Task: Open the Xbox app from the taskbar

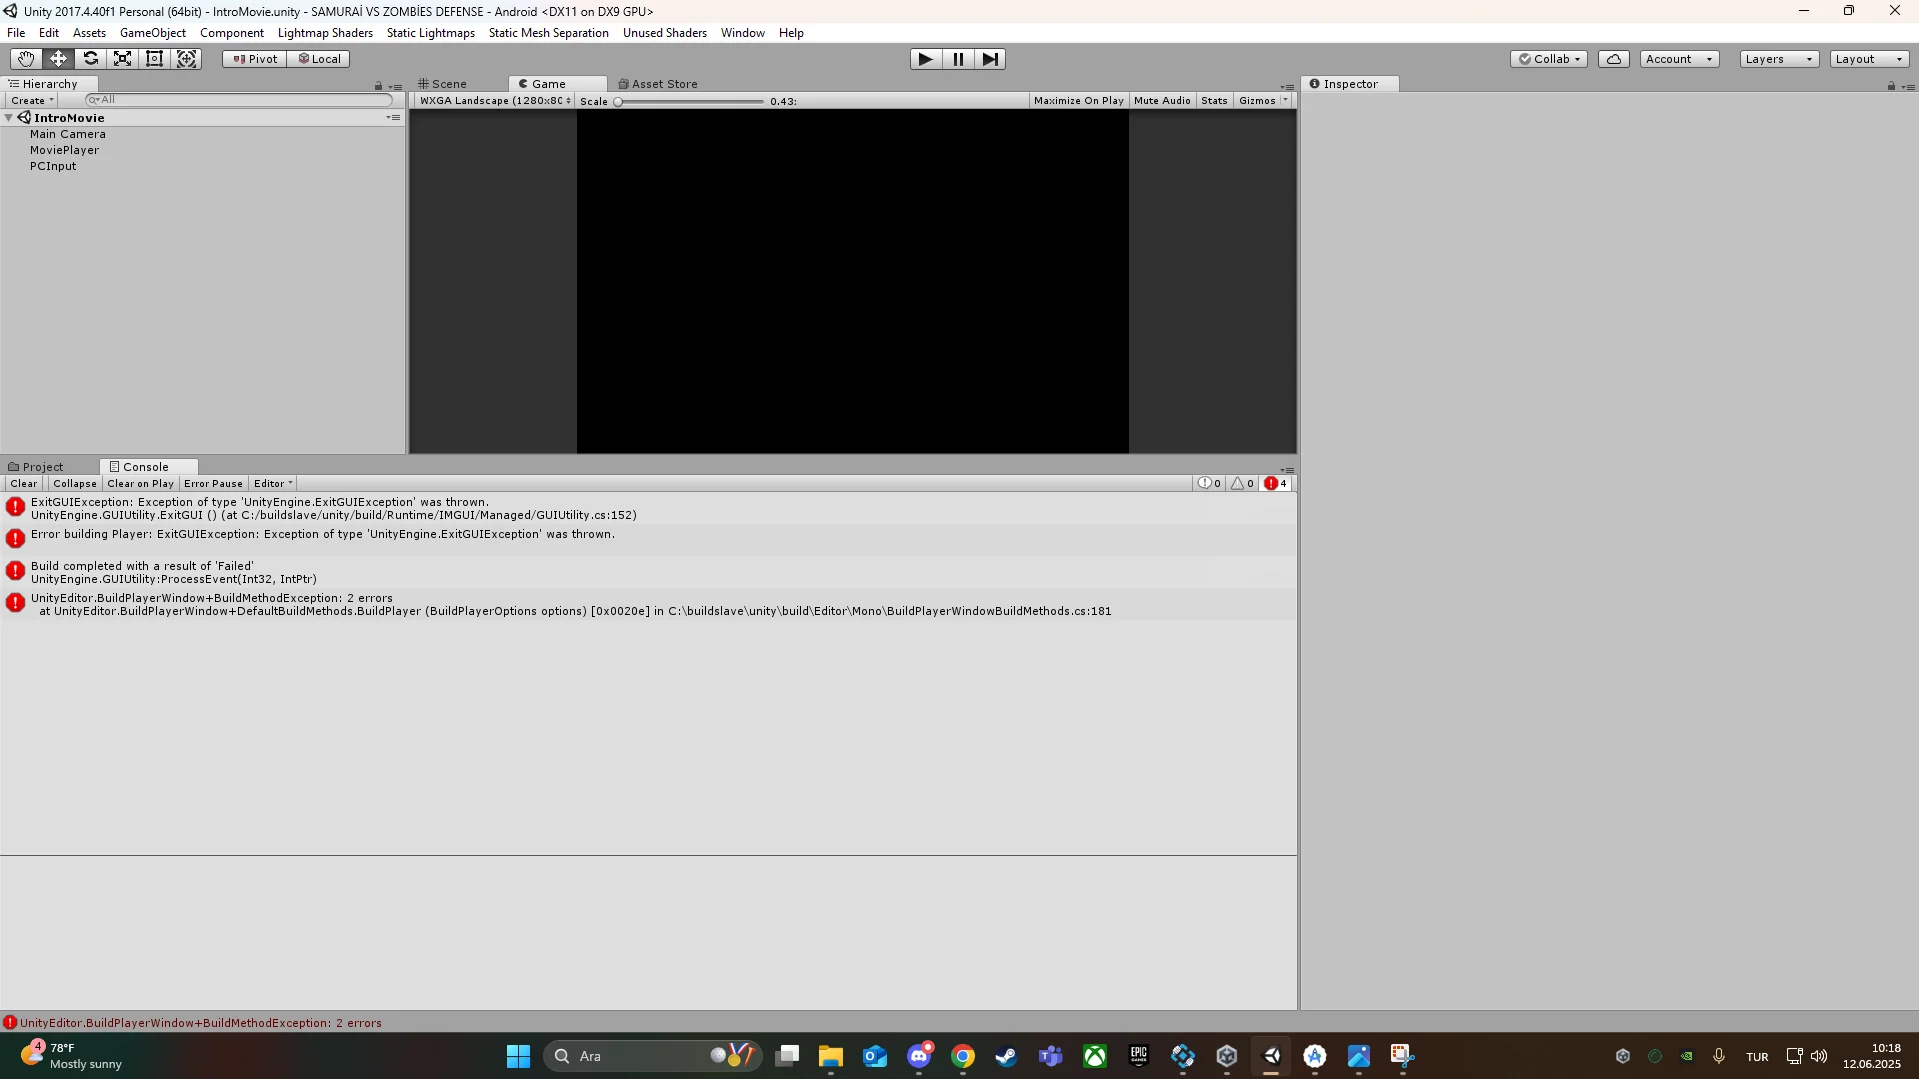Action: [x=1095, y=1056]
